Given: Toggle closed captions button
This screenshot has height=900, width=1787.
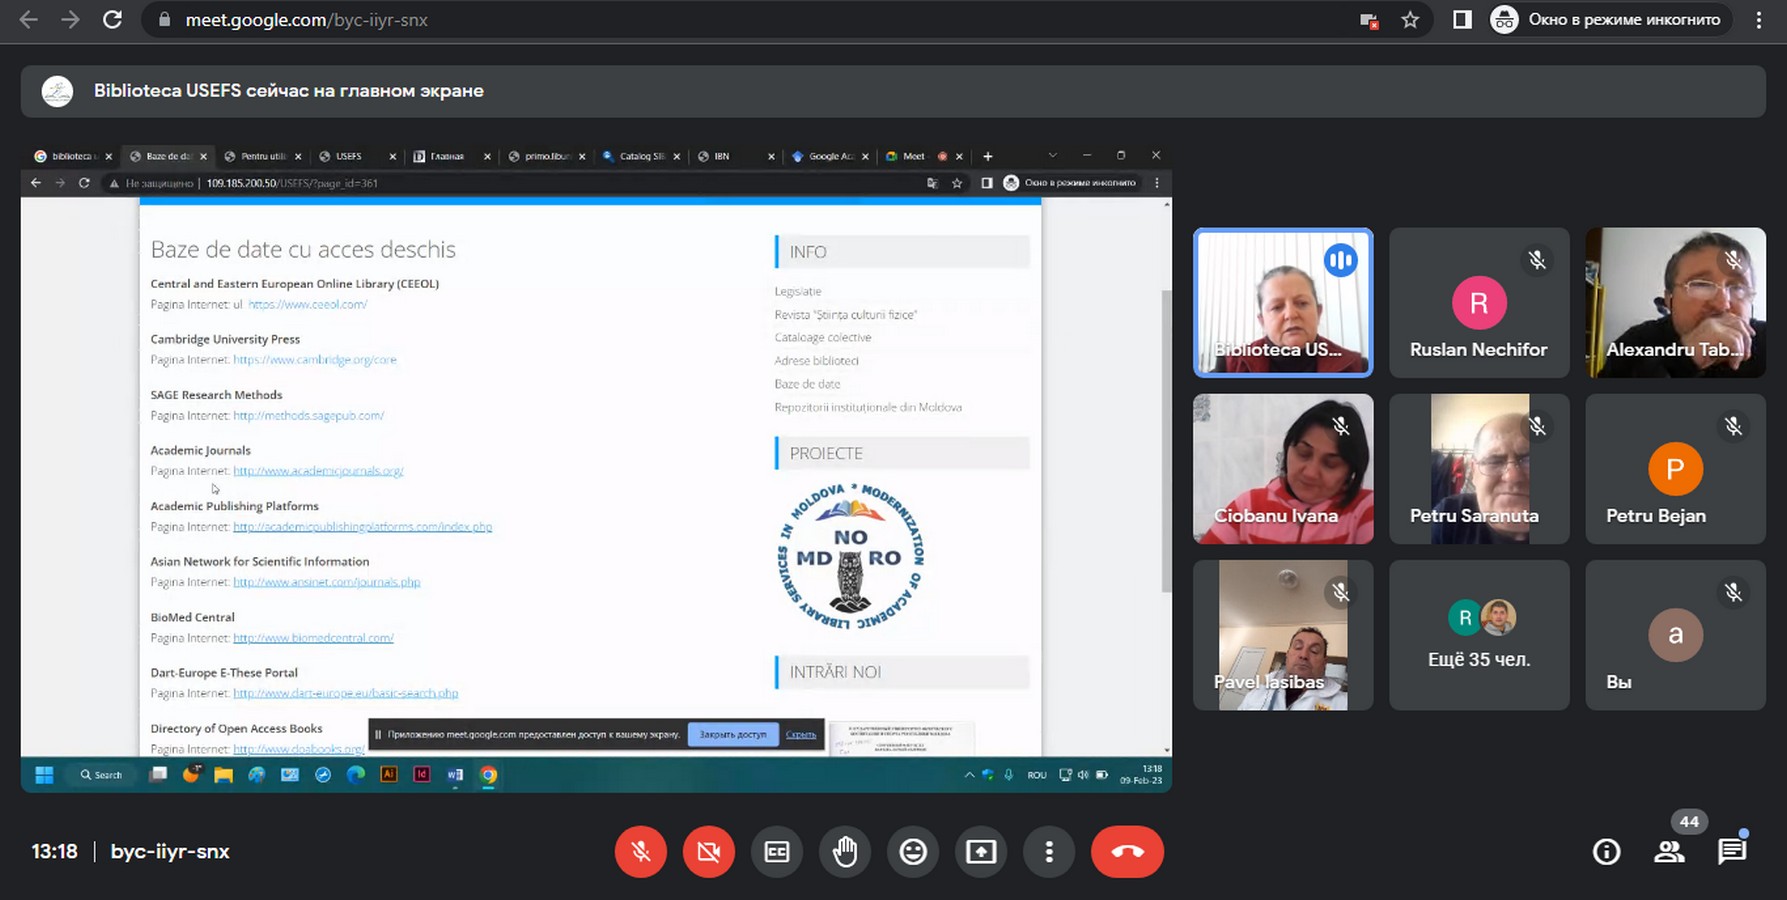Looking at the screenshot, I should coord(777,852).
